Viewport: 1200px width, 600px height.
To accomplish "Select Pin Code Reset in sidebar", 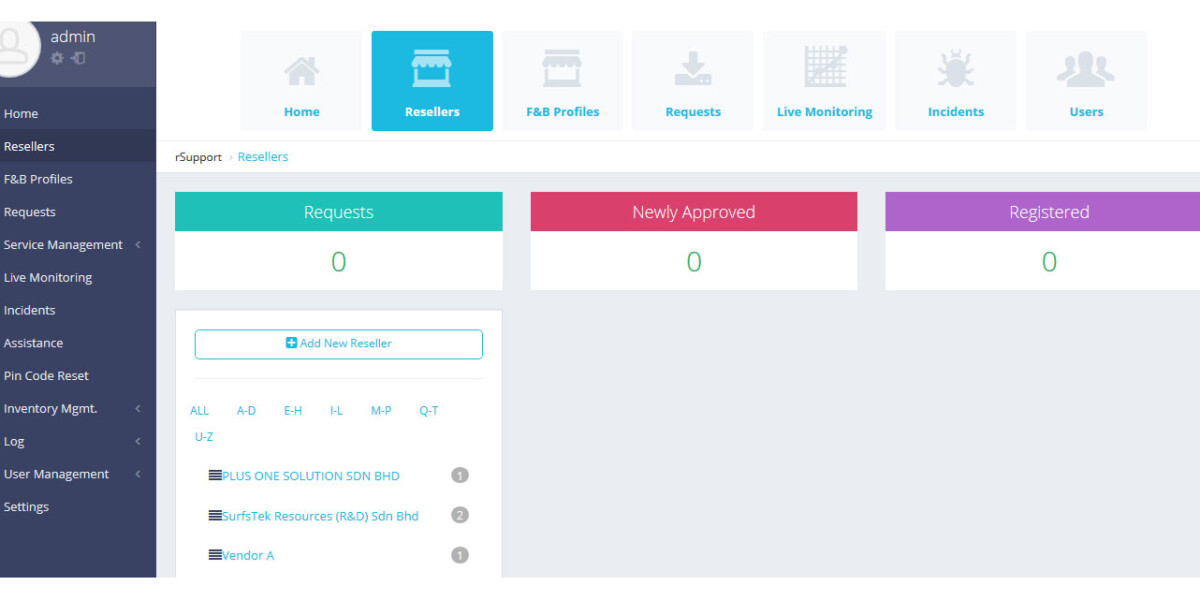I will [46, 376].
